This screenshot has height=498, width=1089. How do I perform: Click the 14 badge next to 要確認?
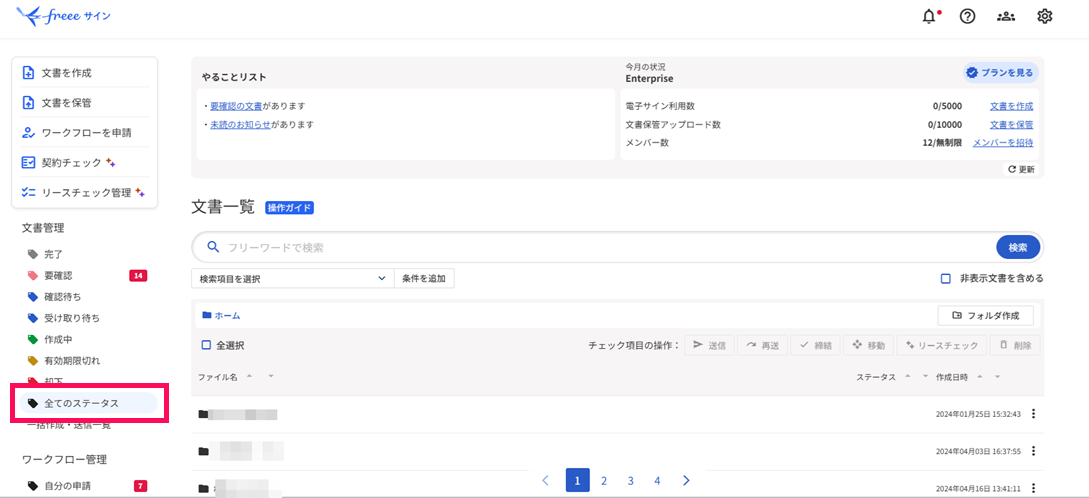coord(138,276)
